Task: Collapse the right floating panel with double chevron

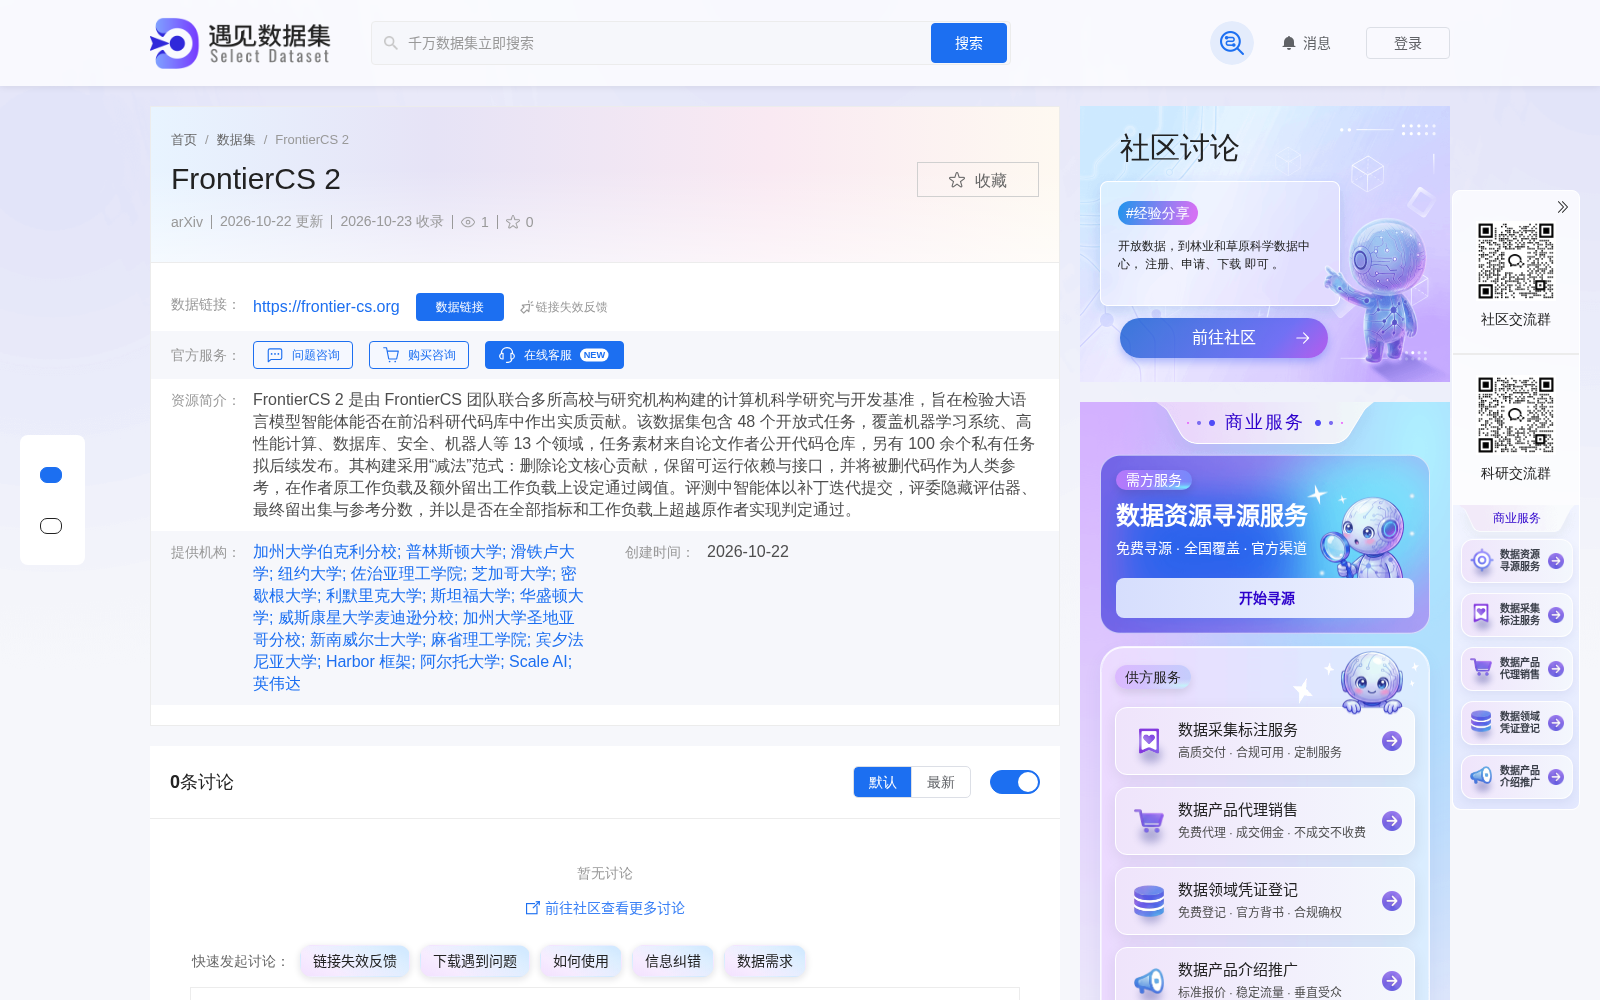Action: point(1562,207)
